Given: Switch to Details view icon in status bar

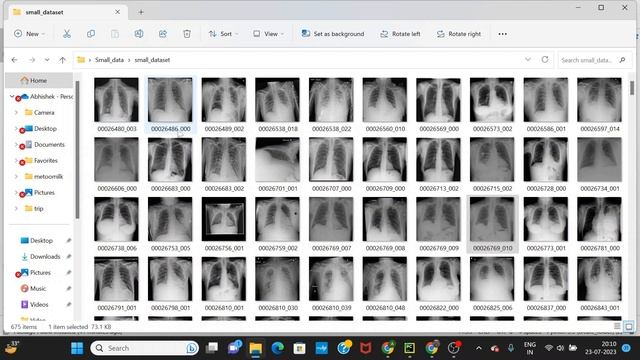Looking at the screenshot, I should click(x=617, y=327).
